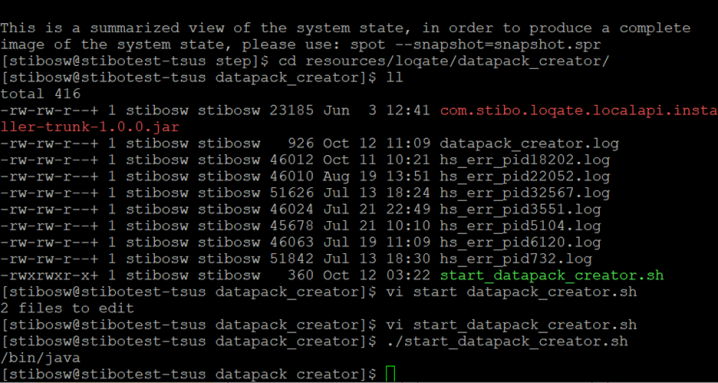Click the 'vi start datapack_creator.sh' command with space
Image resolution: width=718 pixels, height=383 pixels.
pos(511,291)
